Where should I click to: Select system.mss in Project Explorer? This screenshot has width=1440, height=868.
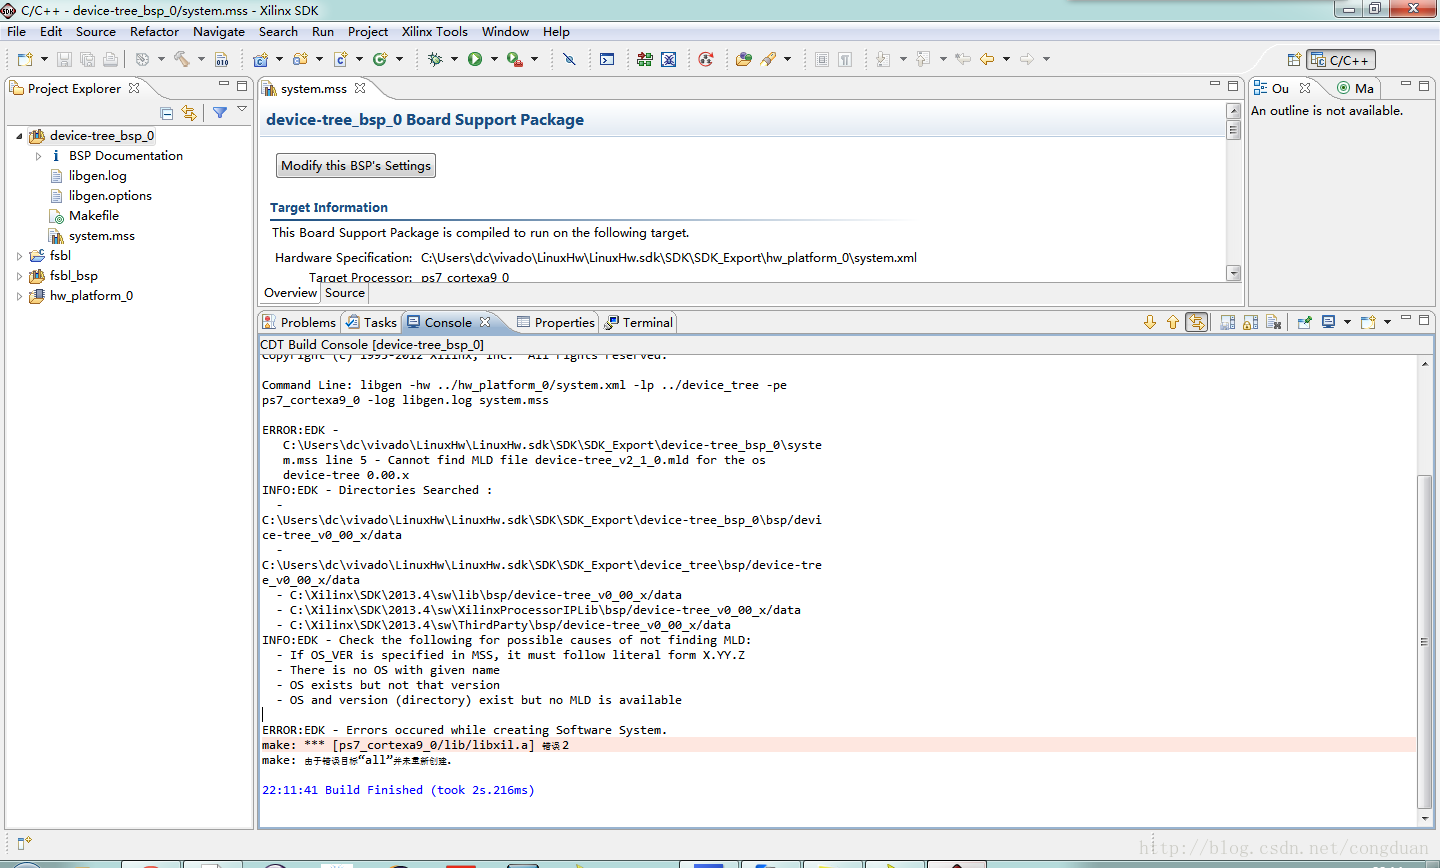point(102,236)
